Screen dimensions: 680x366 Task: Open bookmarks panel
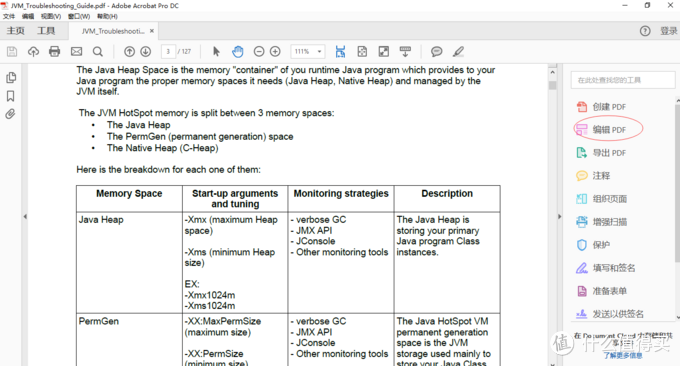pyautogui.click(x=11, y=96)
